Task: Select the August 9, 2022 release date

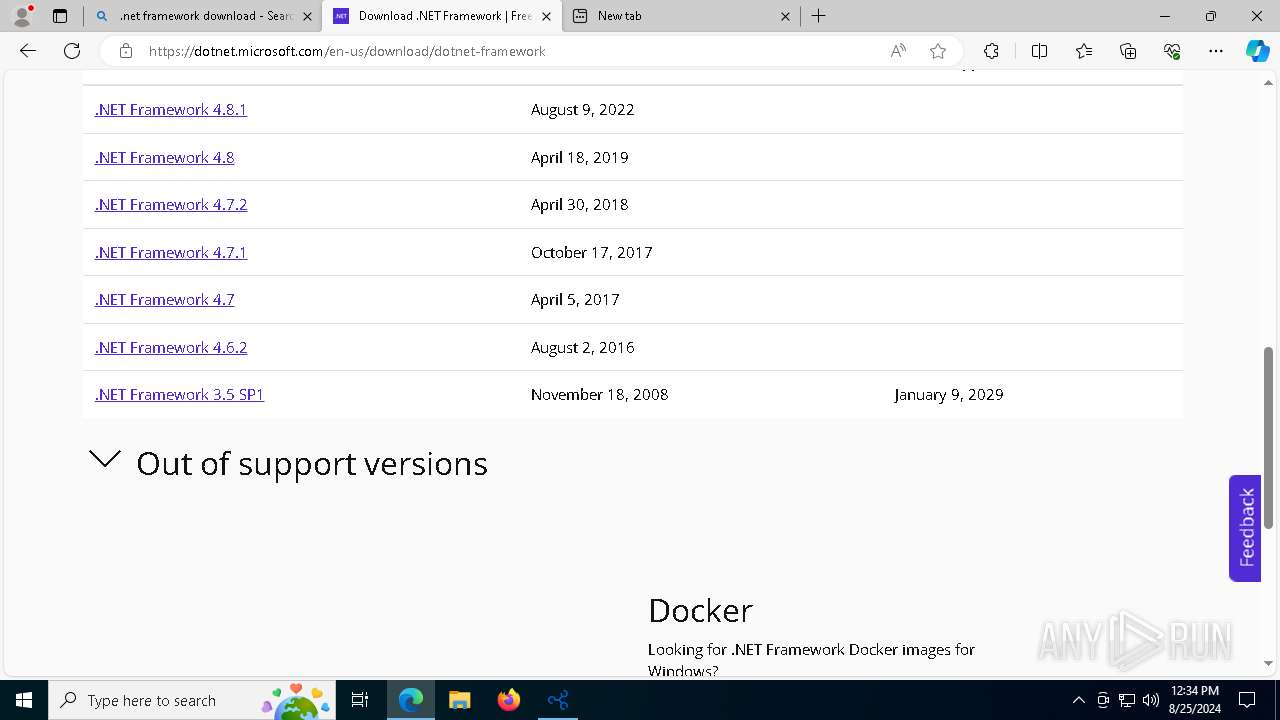Action: 583,110
